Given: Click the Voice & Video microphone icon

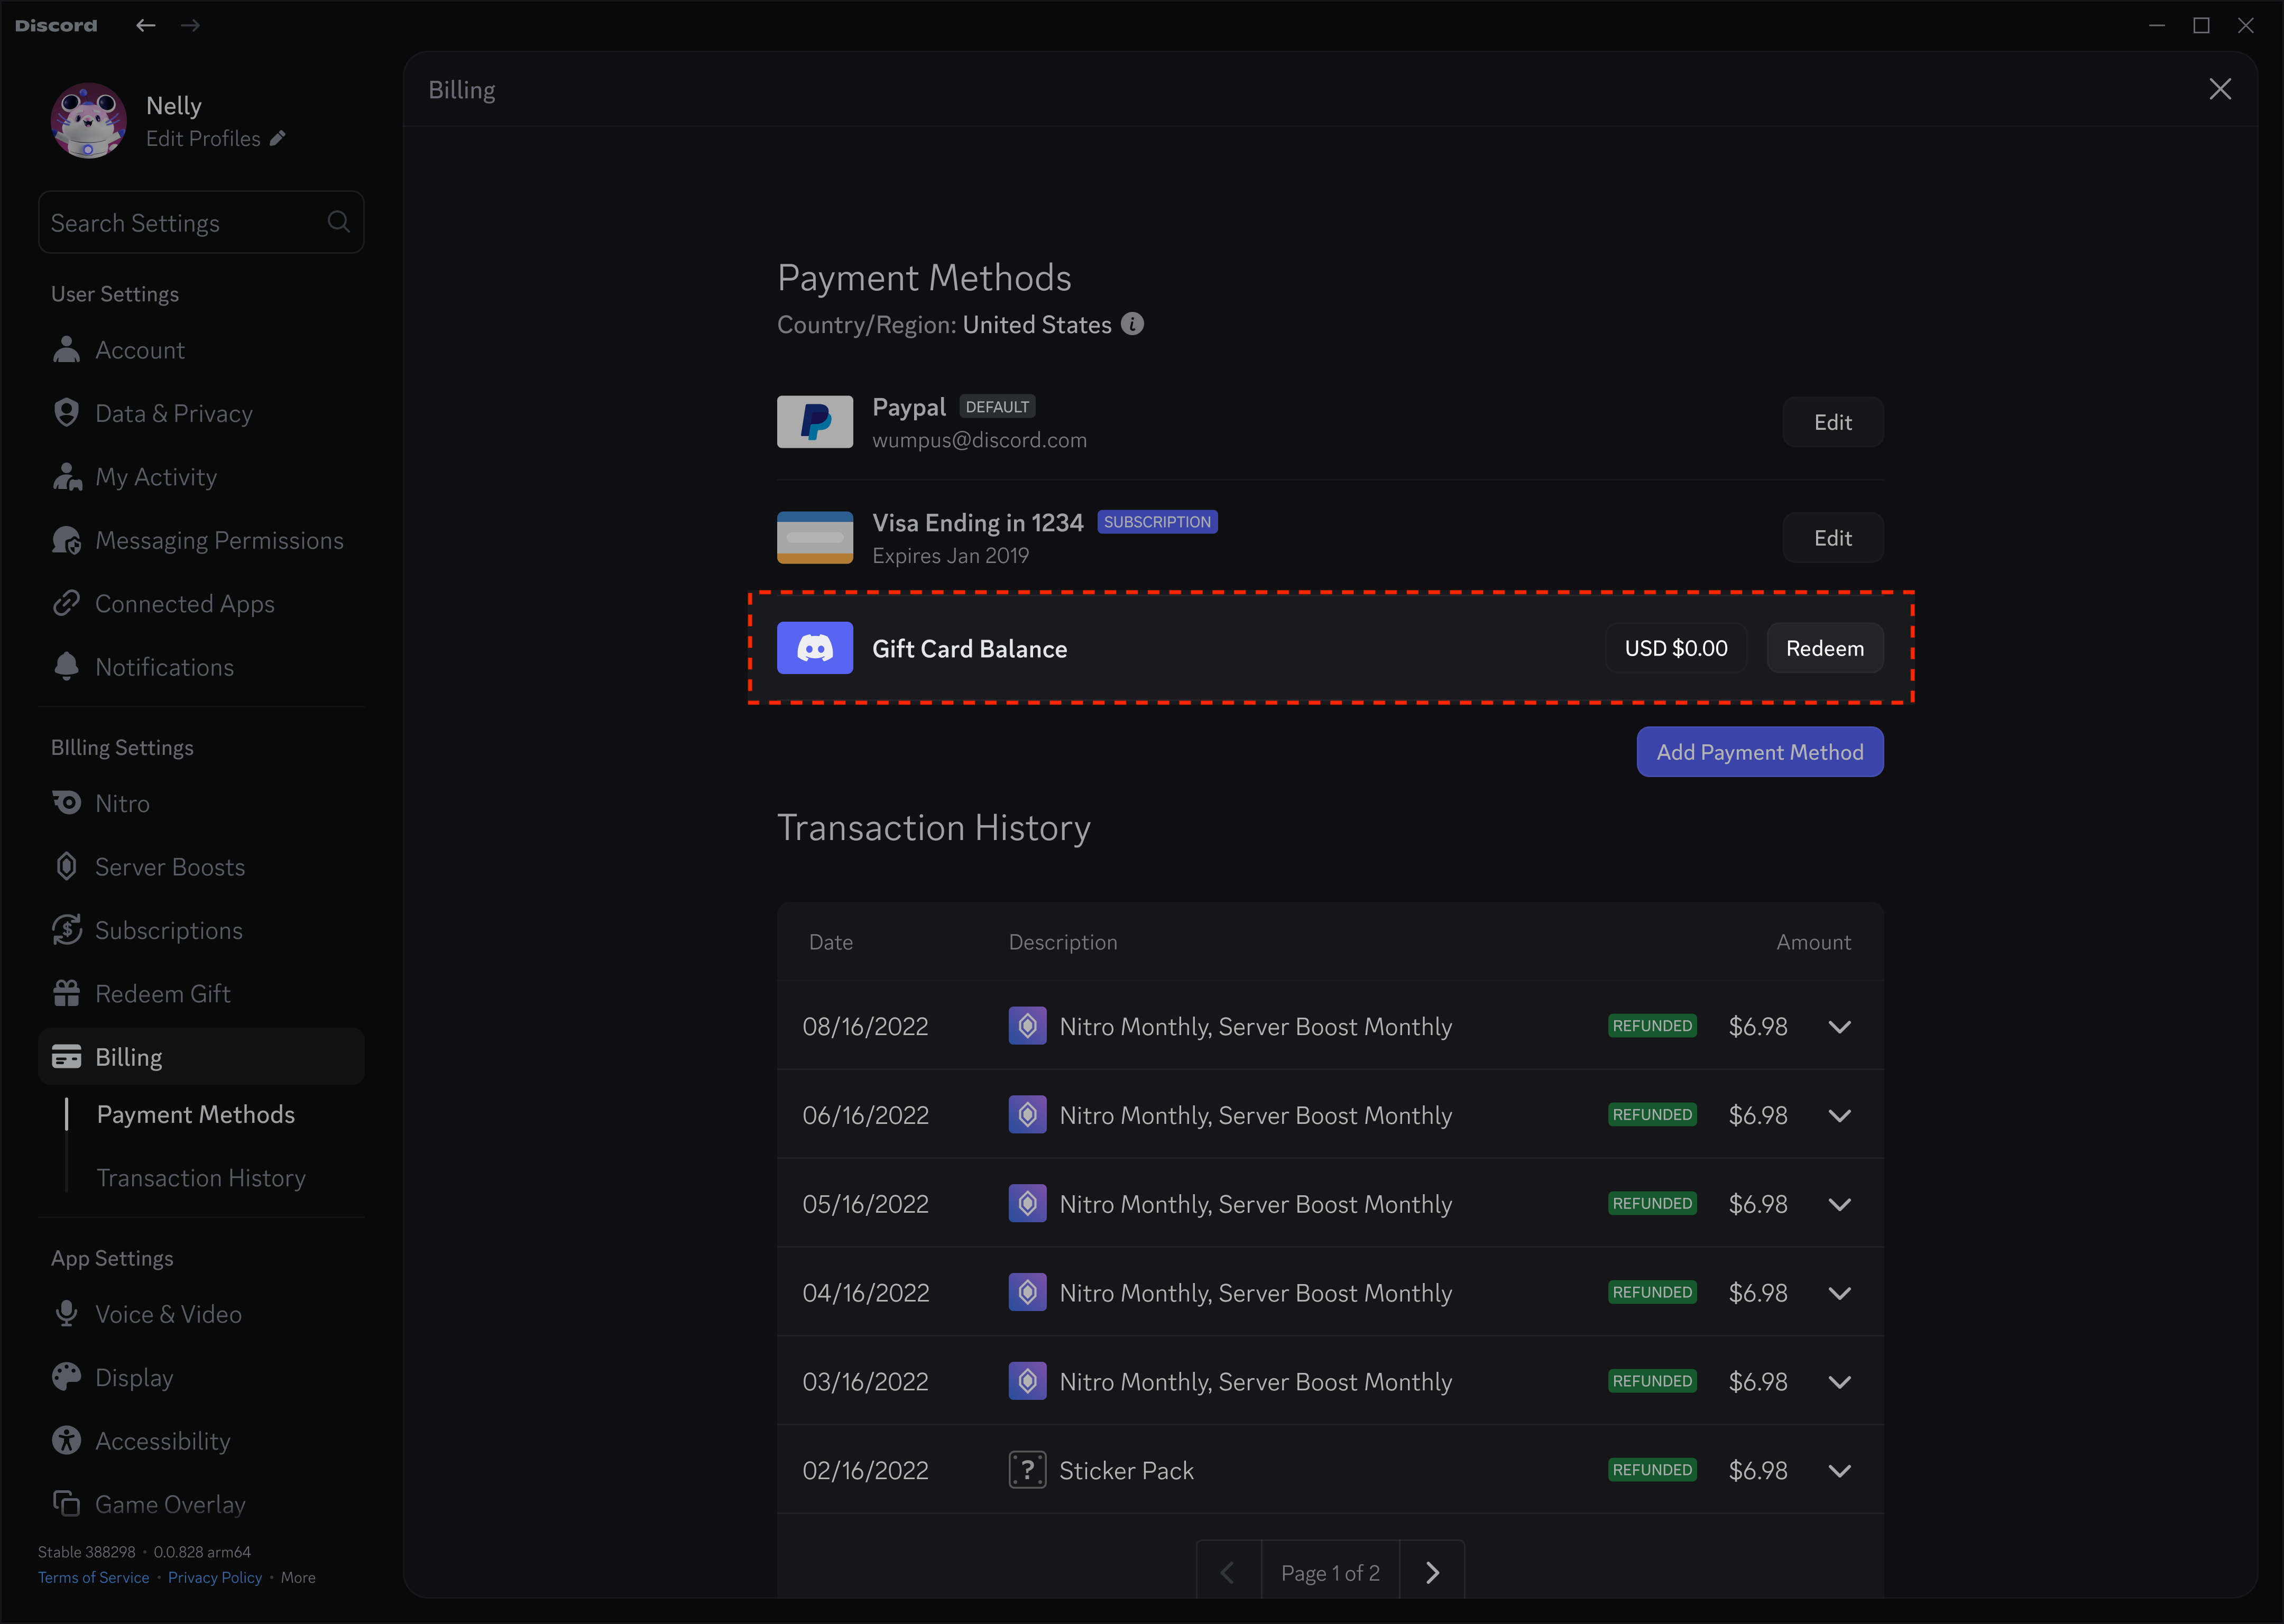Looking at the screenshot, I should point(66,1313).
